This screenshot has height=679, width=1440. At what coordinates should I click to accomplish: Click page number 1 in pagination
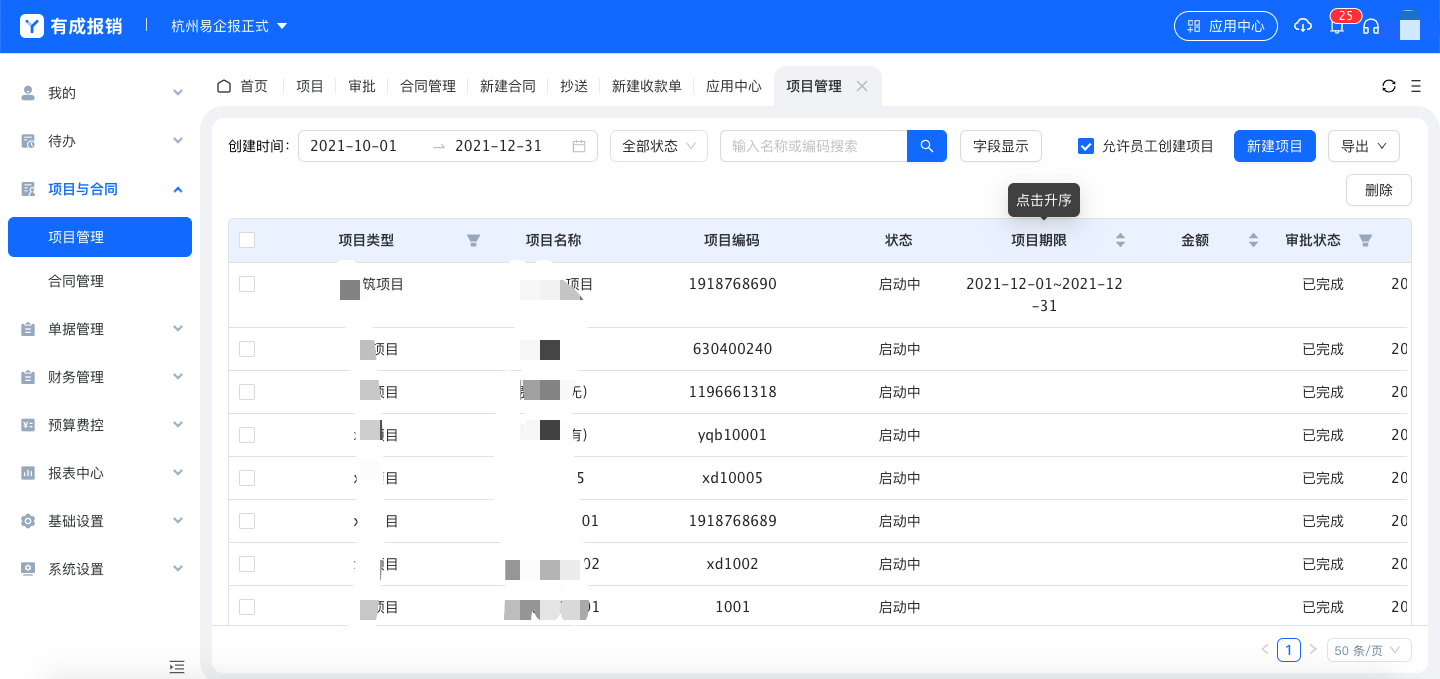[1289, 650]
